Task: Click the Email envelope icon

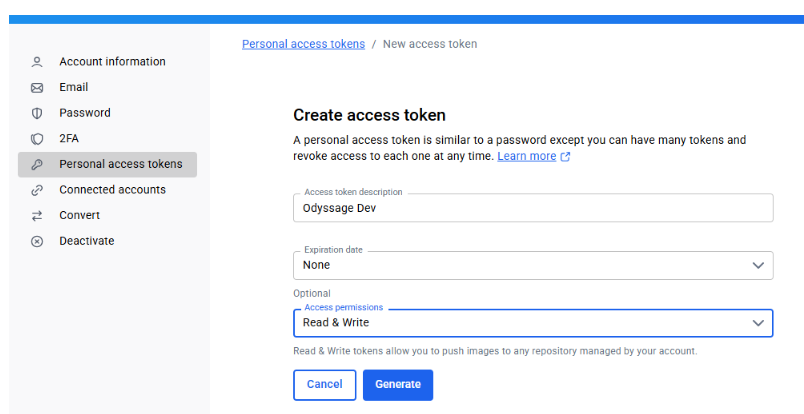Action: pyautogui.click(x=37, y=88)
